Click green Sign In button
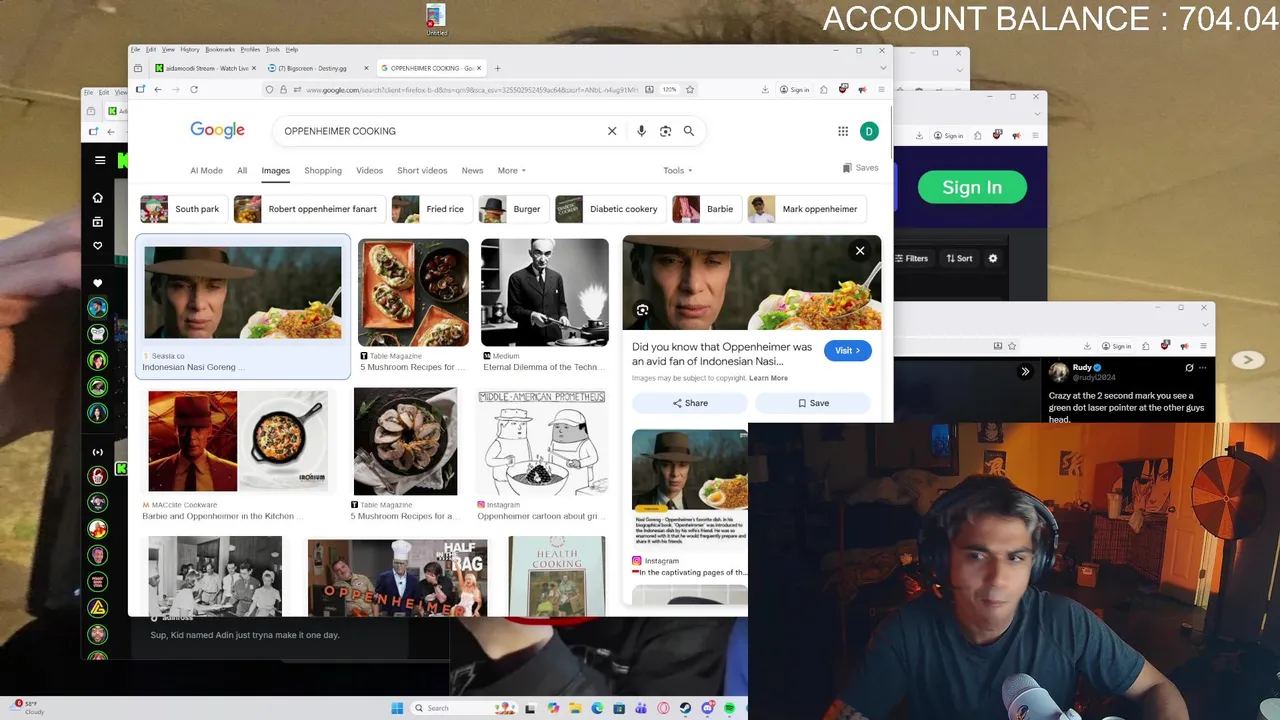Viewport: 1280px width, 720px height. tap(972, 187)
